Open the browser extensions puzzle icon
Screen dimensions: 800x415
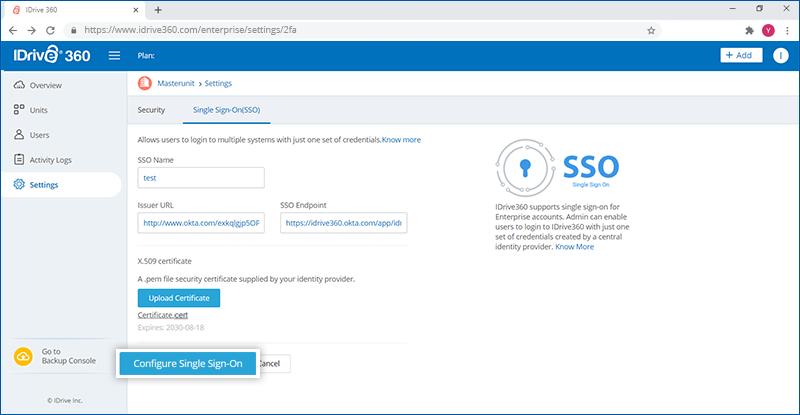tap(749, 30)
